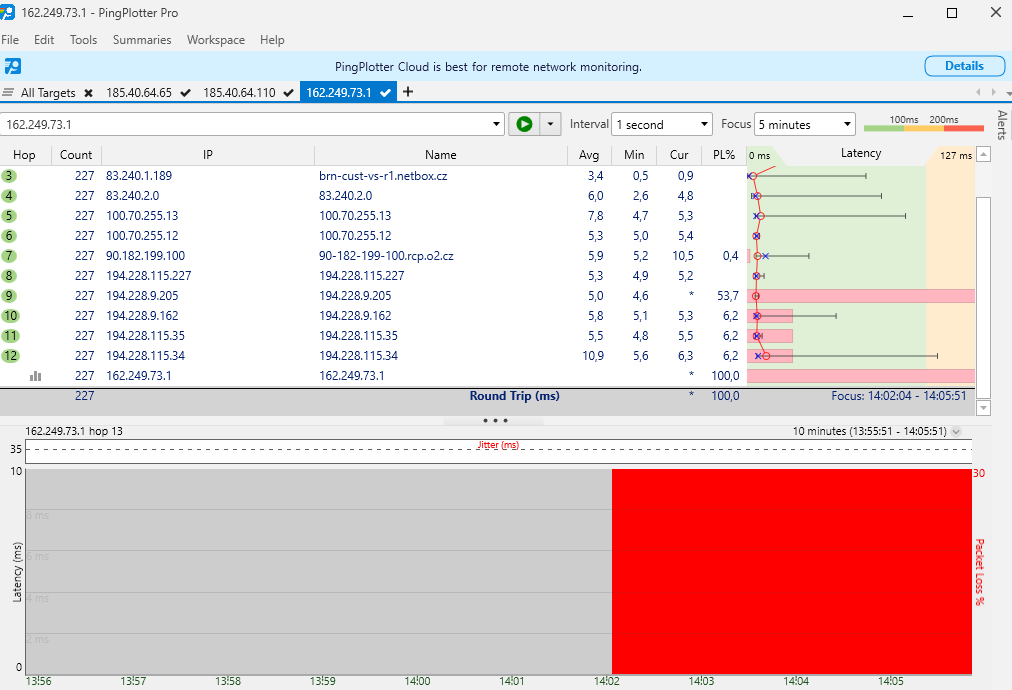Add a new target tab with plus icon
The height and width of the screenshot is (690, 1012).
(x=408, y=92)
